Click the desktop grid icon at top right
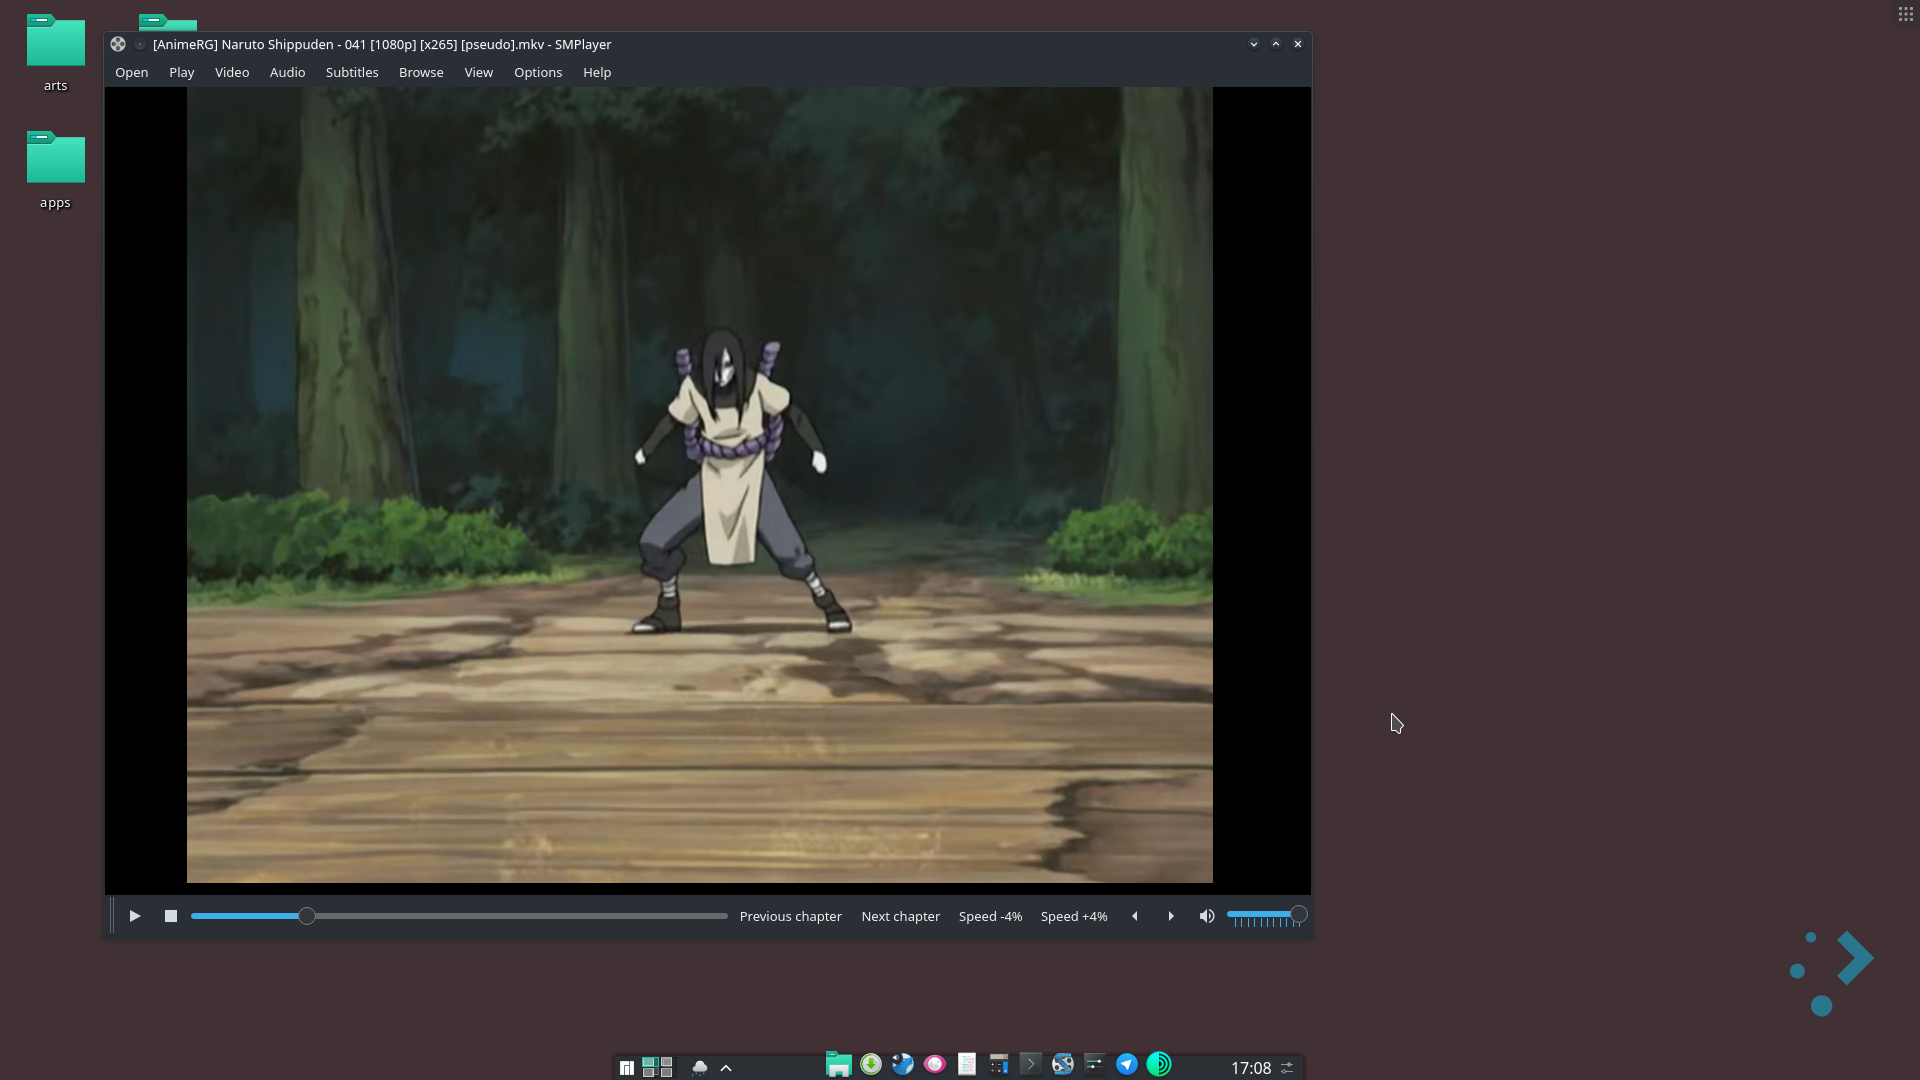1920x1080 pixels. pos(1906,14)
